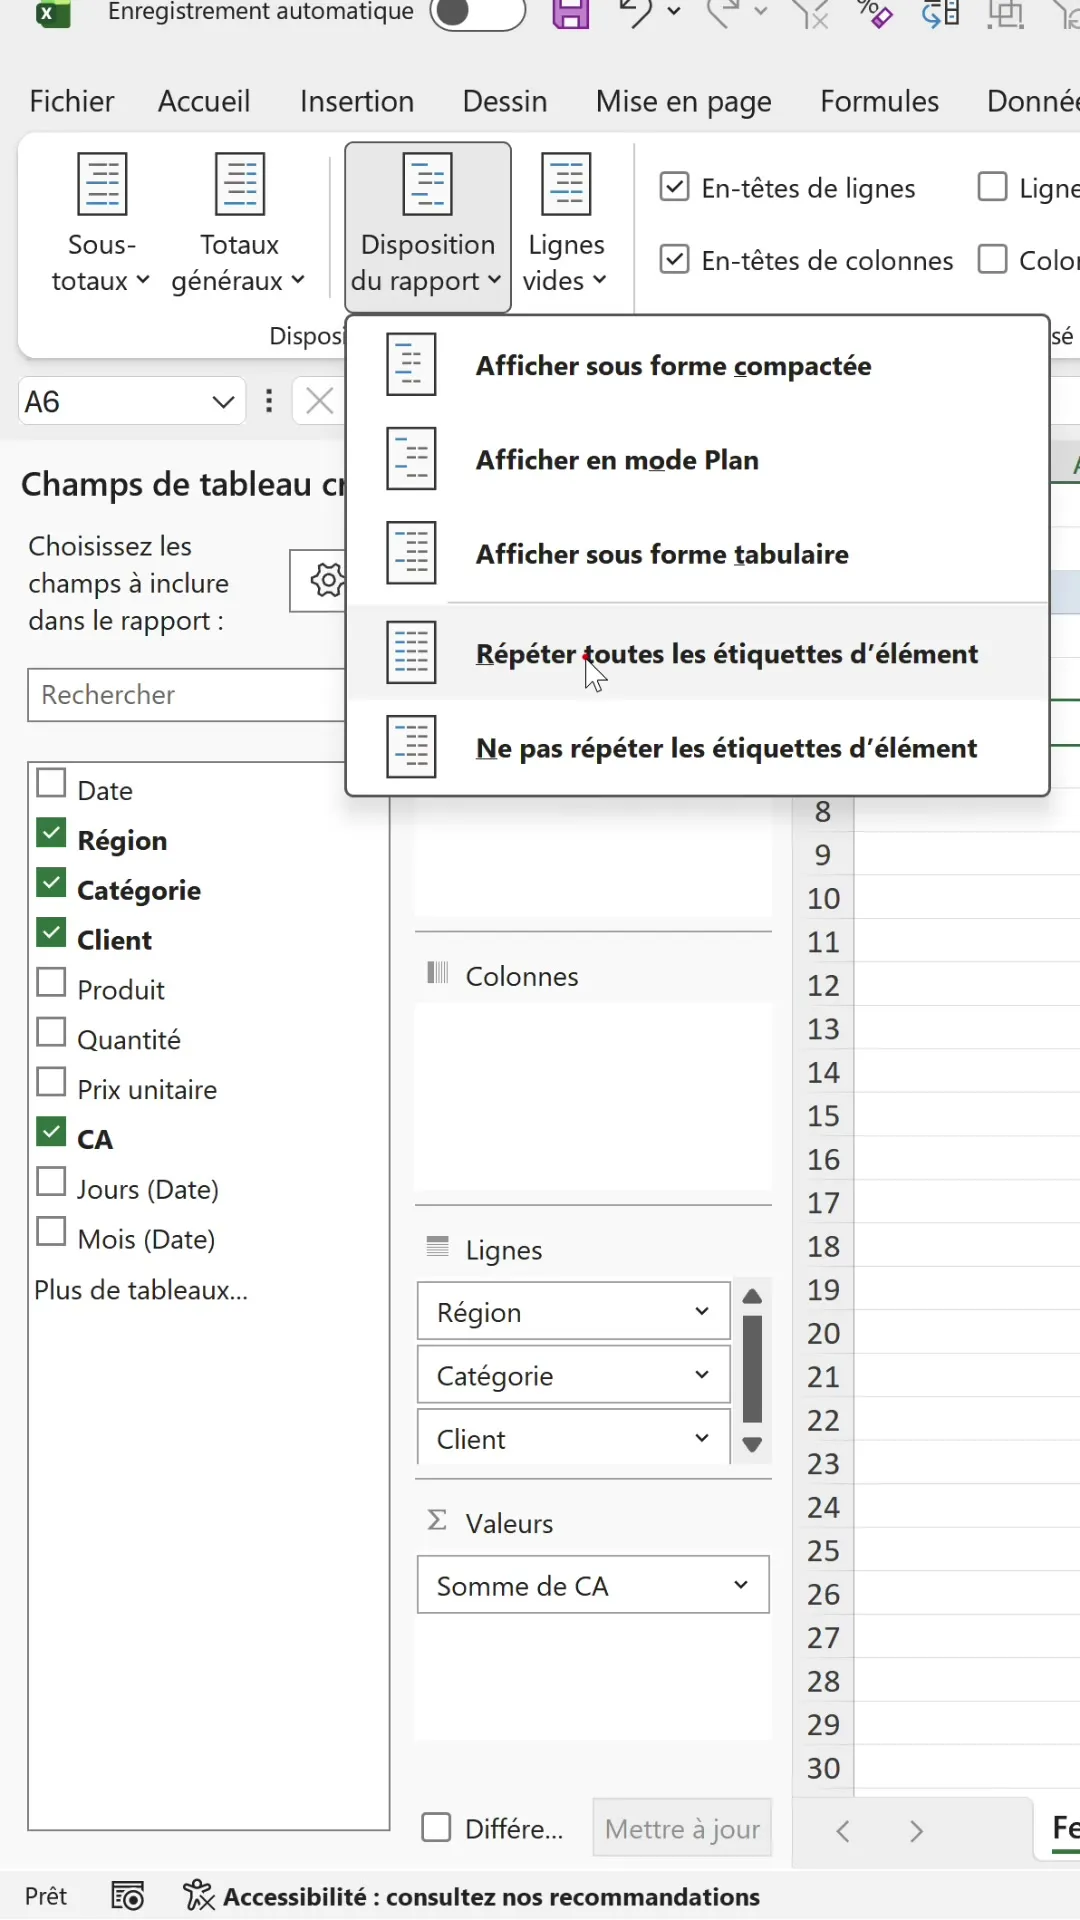Uncheck the Région field checkbox
Screen dimensions: 1080x1920
point(51,833)
